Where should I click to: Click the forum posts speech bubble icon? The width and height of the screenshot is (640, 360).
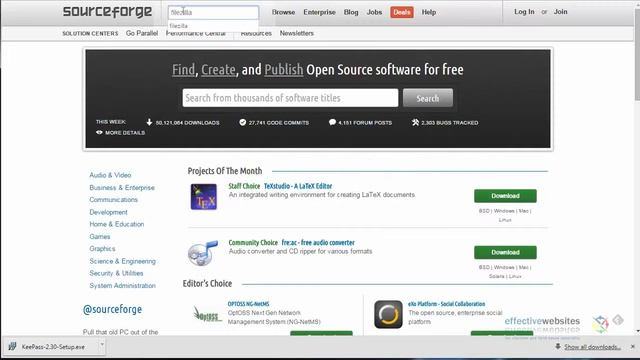[332, 122]
